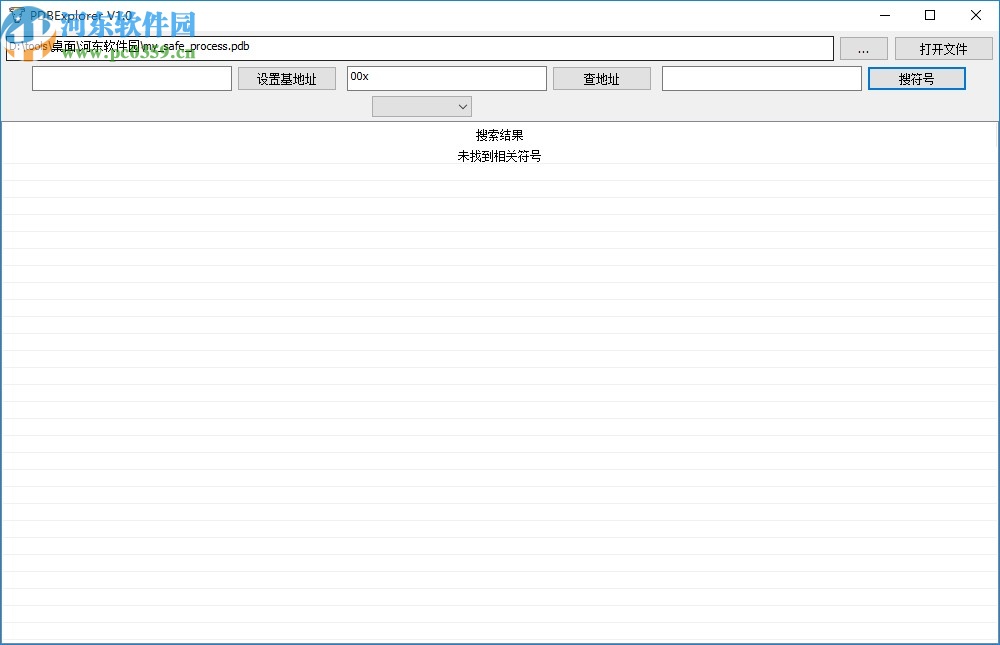Click the symbol search input field
The width and height of the screenshot is (1000, 645).
click(761, 77)
